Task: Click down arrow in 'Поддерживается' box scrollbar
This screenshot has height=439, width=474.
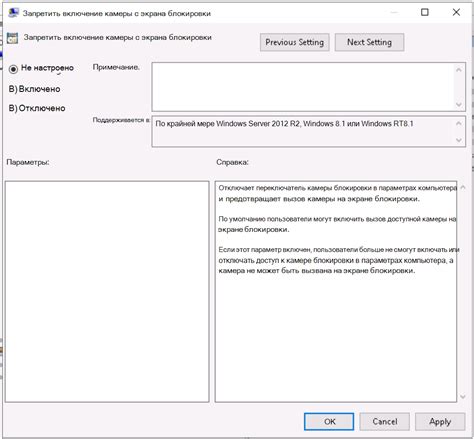Action: click(459, 140)
